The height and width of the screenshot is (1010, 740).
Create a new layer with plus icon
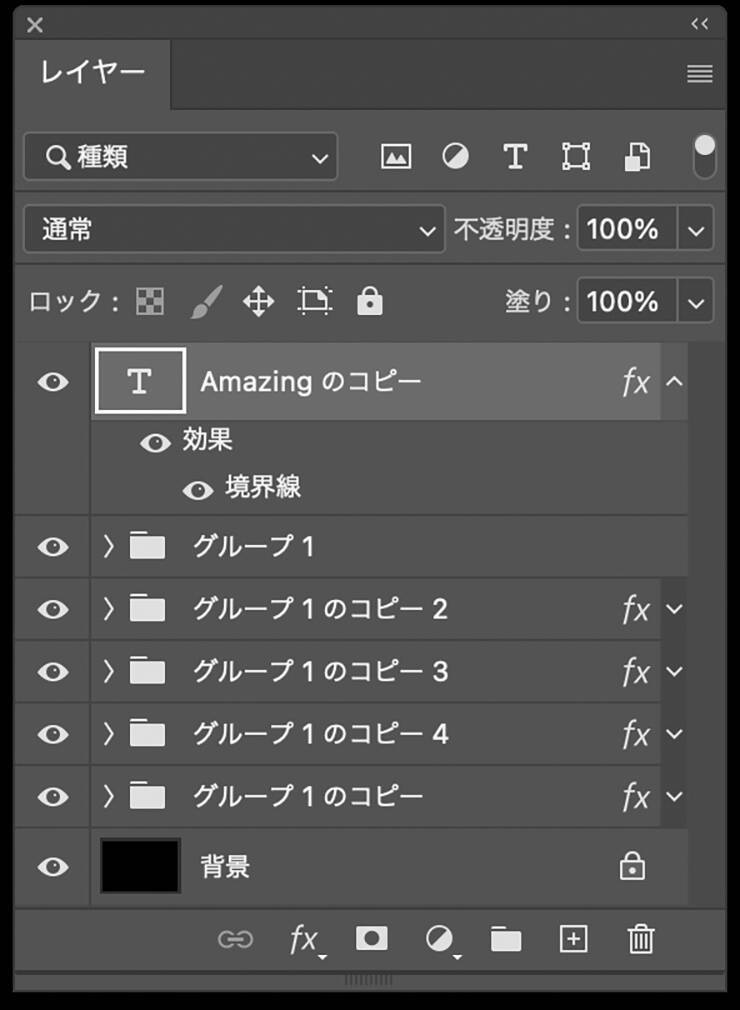573,939
